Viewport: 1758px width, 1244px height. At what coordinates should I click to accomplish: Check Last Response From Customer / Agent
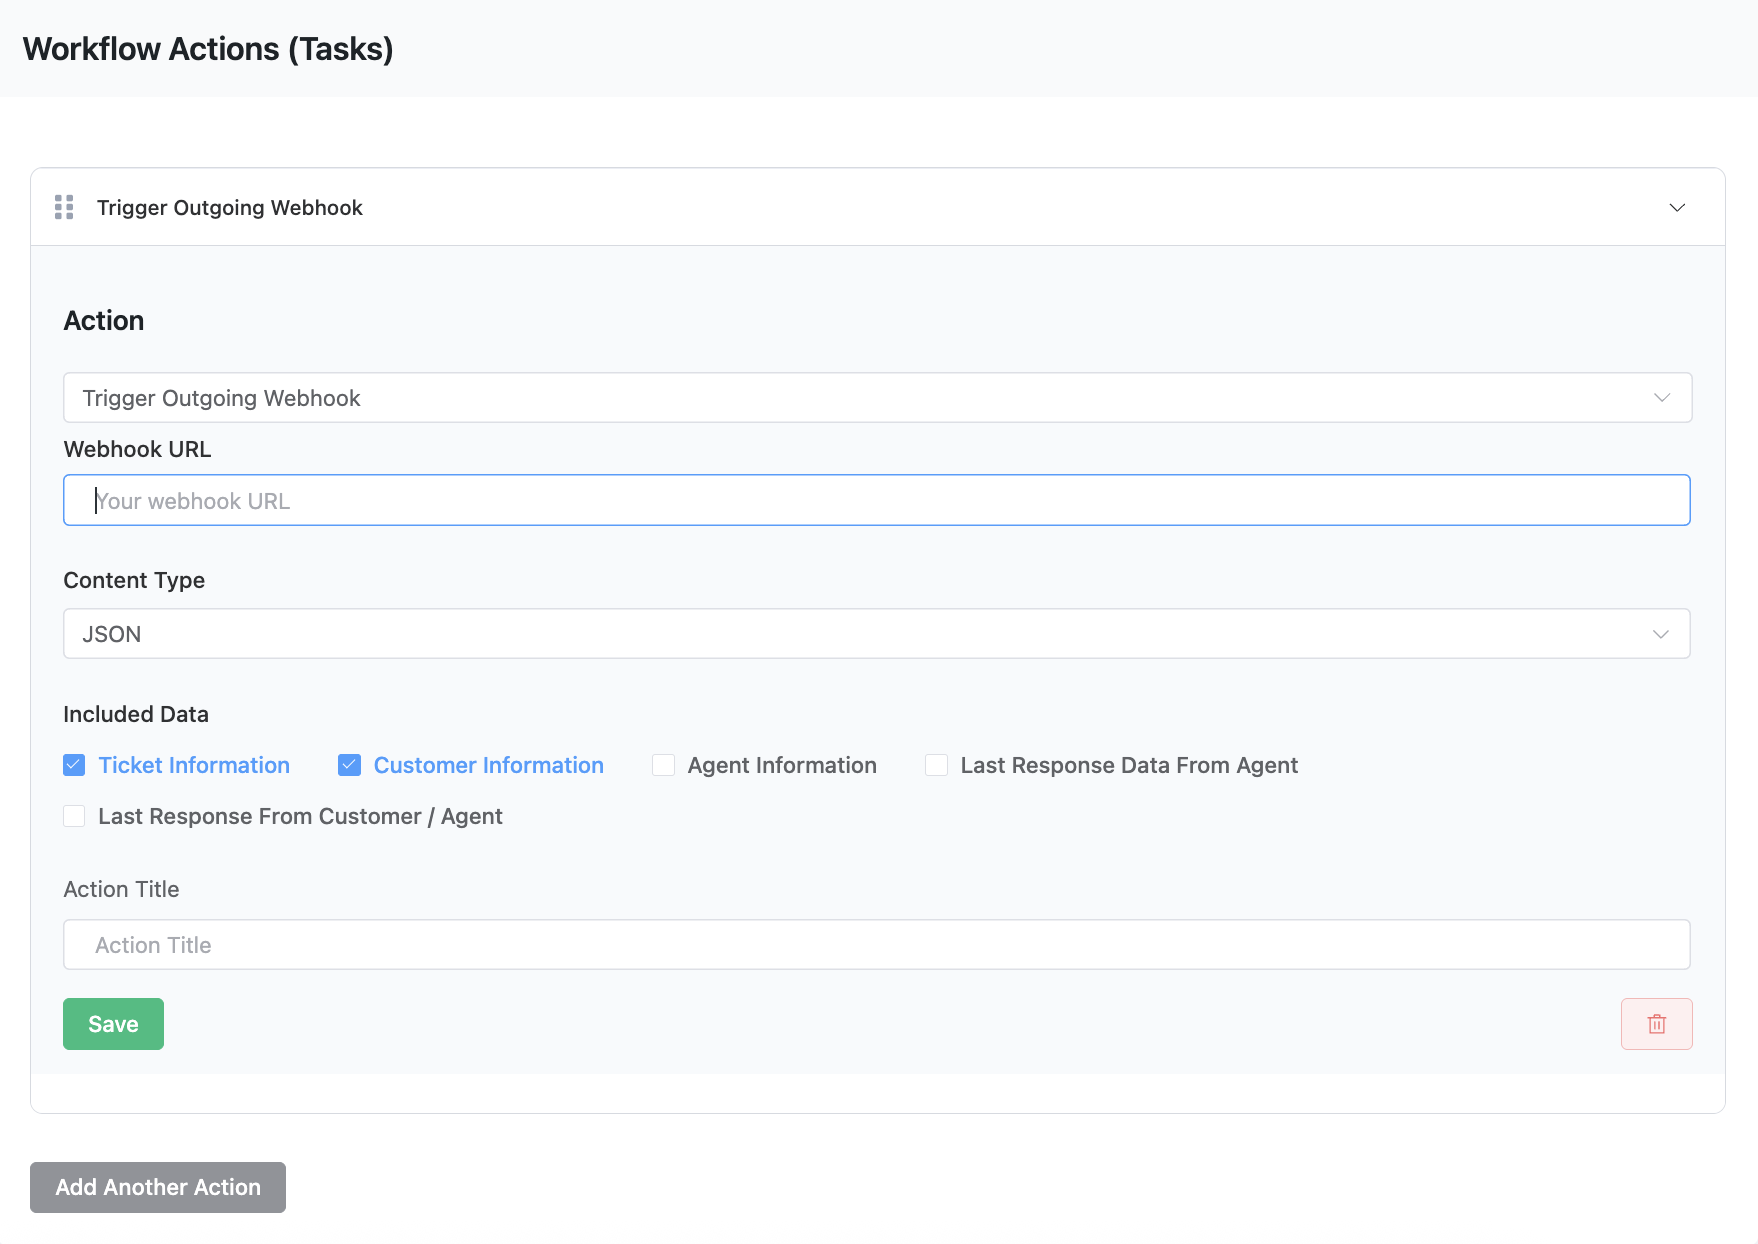74,815
